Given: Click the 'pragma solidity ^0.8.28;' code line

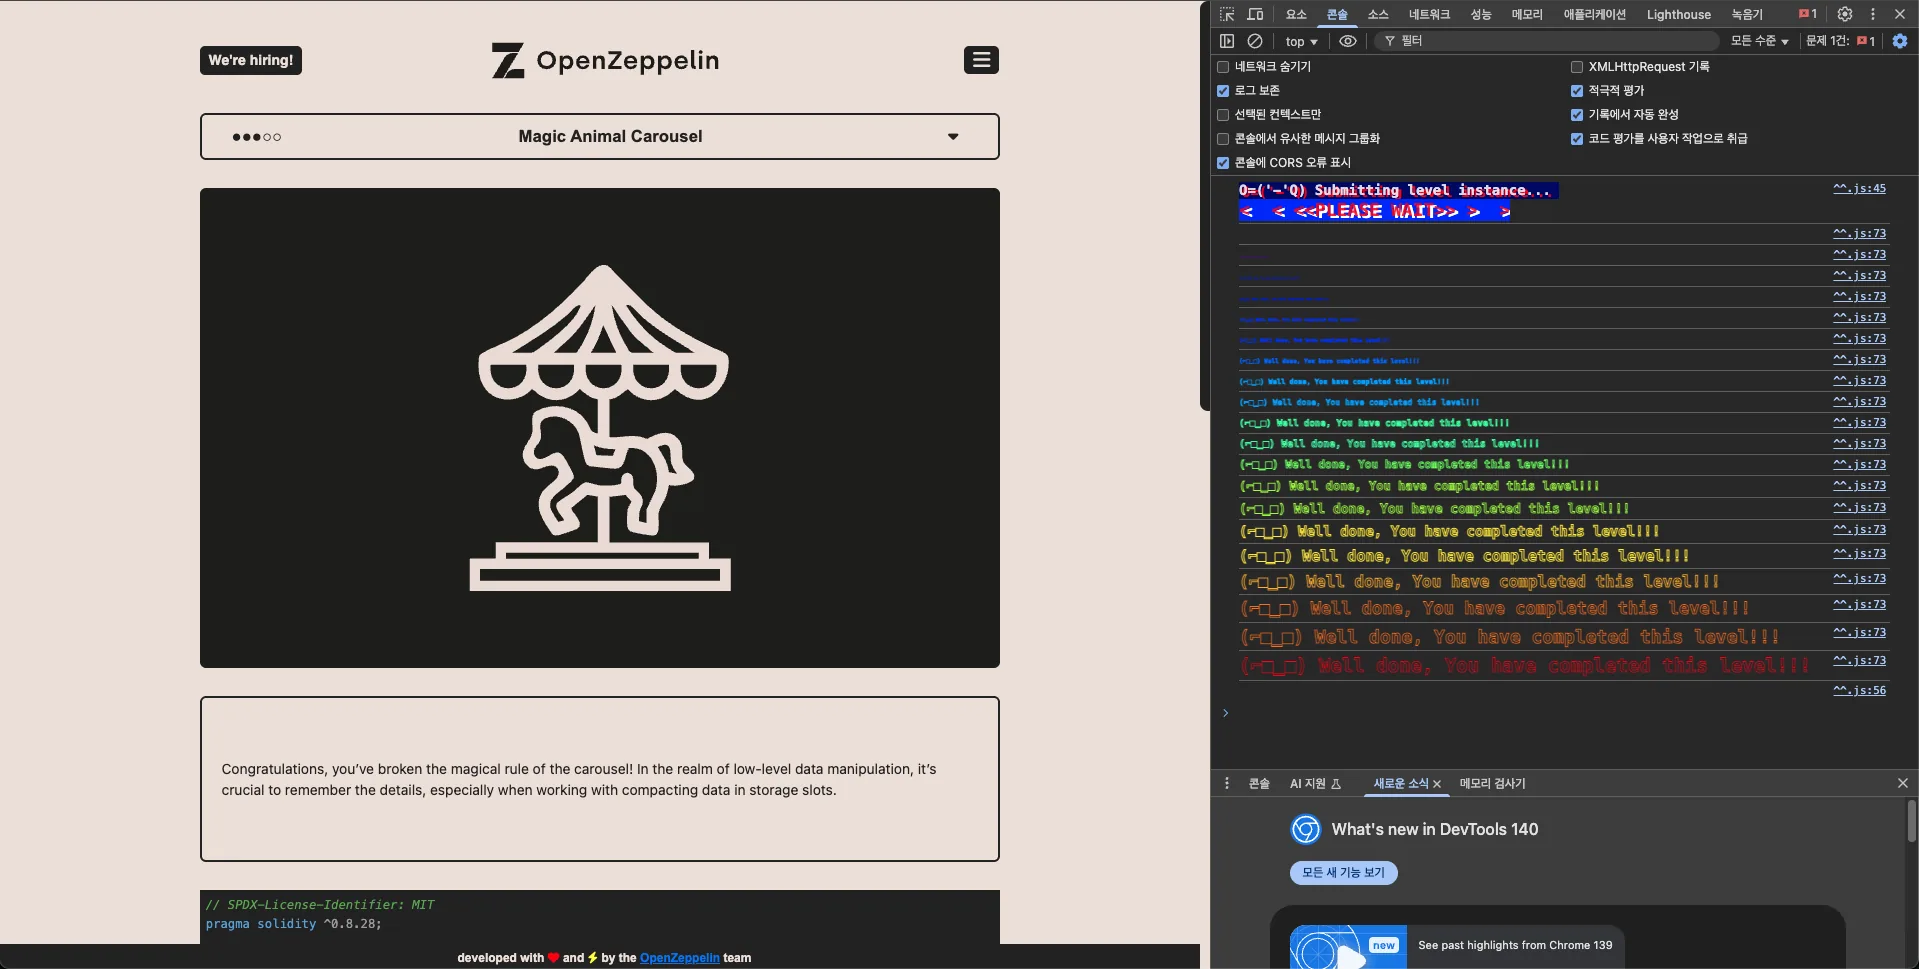Looking at the screenshot, I should pos(294,924).
